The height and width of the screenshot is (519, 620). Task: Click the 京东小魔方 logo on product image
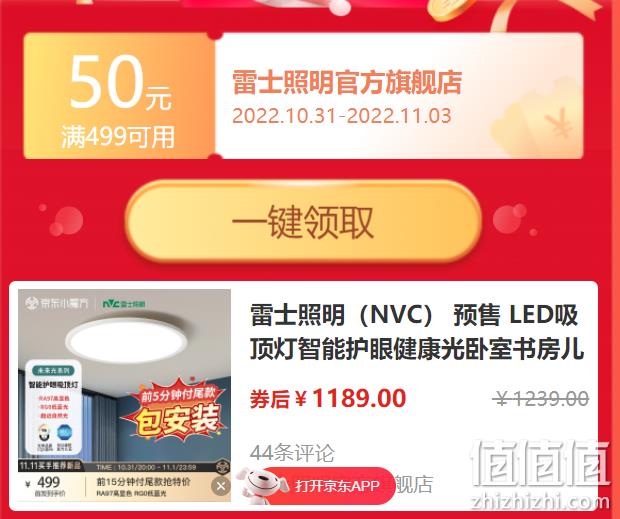57,303
